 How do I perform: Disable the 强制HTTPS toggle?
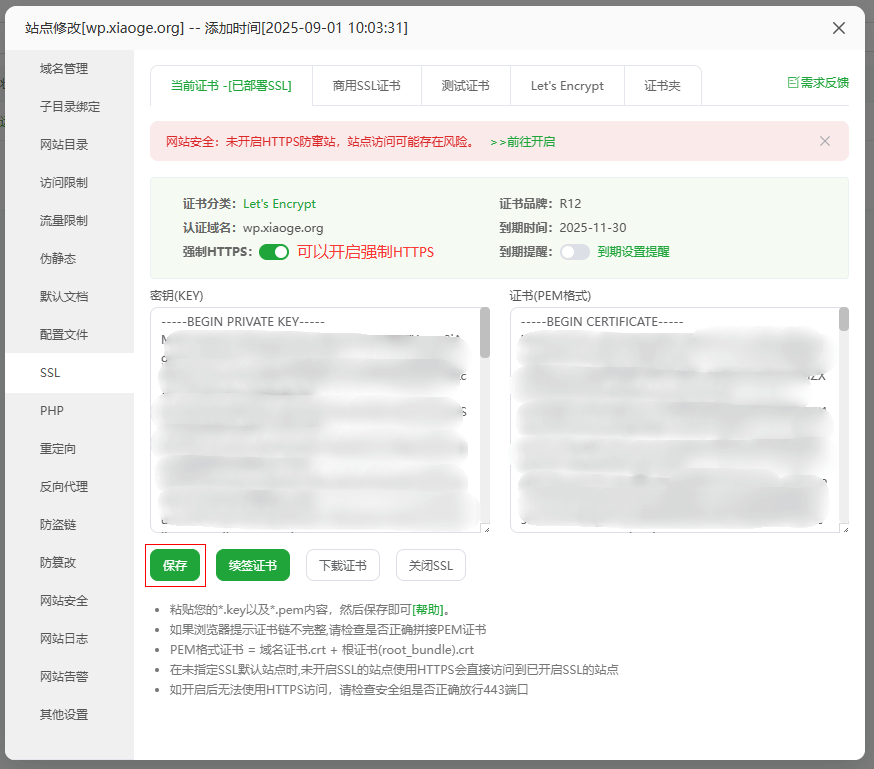tap(274, 253)
